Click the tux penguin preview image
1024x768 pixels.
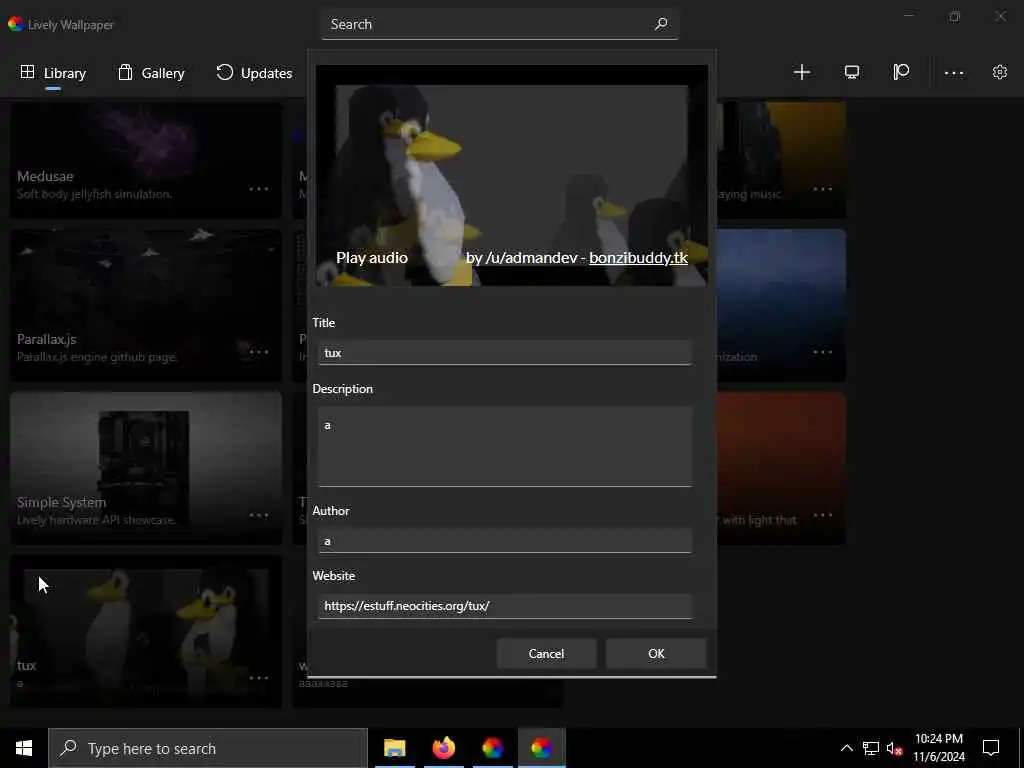(x=511, y=175)
